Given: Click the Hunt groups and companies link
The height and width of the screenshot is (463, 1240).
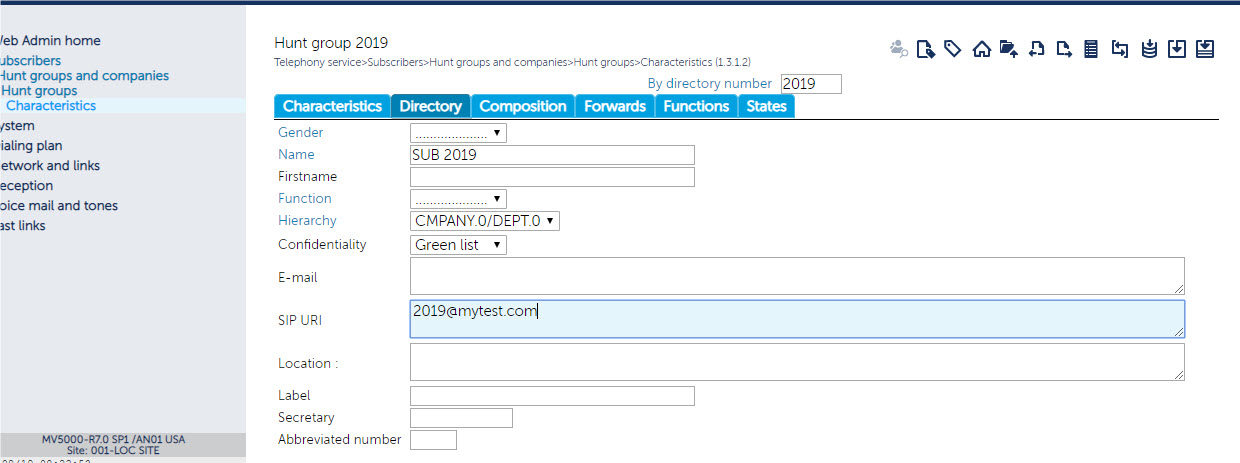Looking at the screenshot, I should tap(84, 76).
